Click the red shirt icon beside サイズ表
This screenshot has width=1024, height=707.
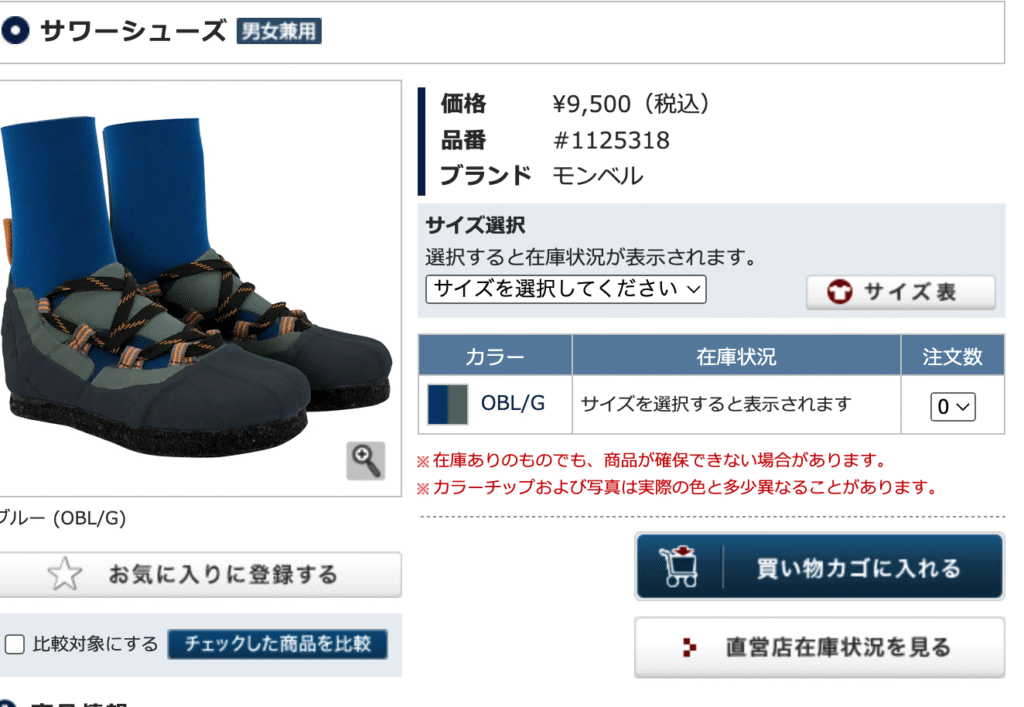click(x=839, y=292)
